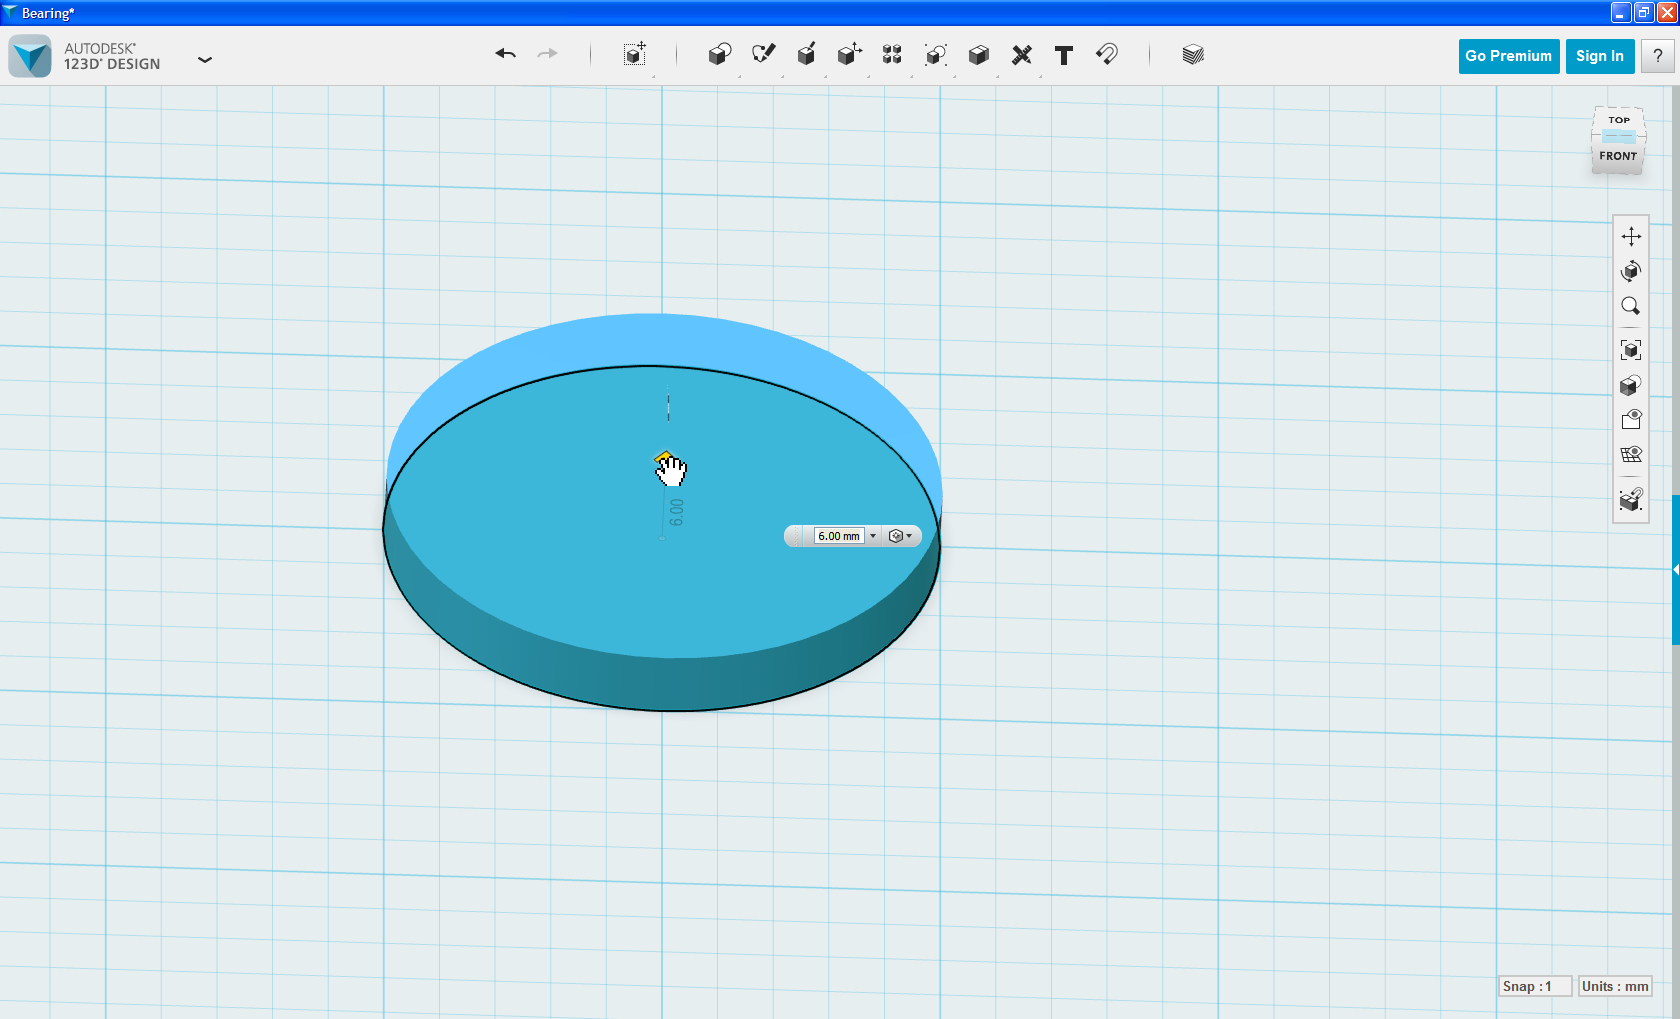Image resolution: width=1680 pixels, height=1019 pixels.
Task: Open the Units : mm setting
Action: 1615,986
